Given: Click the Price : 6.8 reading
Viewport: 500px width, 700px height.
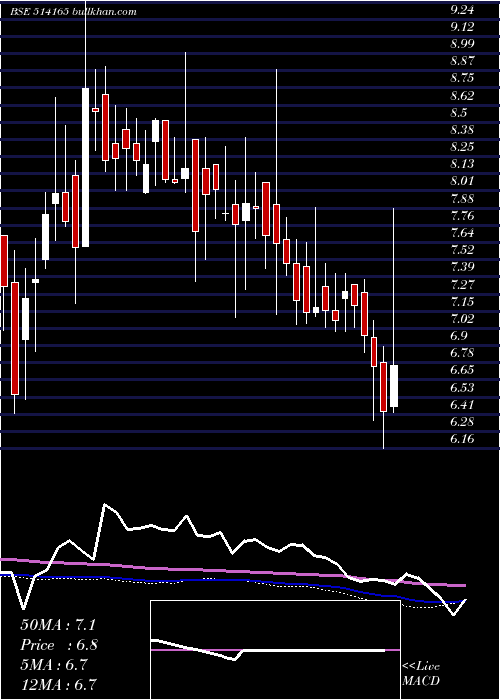Looking at the screenshot, I should pos(58,645).
